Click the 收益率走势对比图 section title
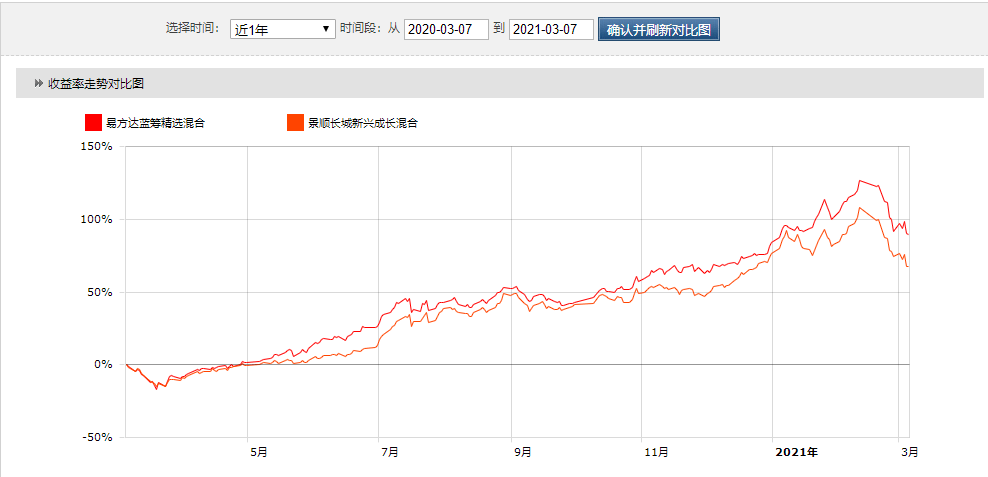This screenshot has width=988, height=477. (96, 83)
